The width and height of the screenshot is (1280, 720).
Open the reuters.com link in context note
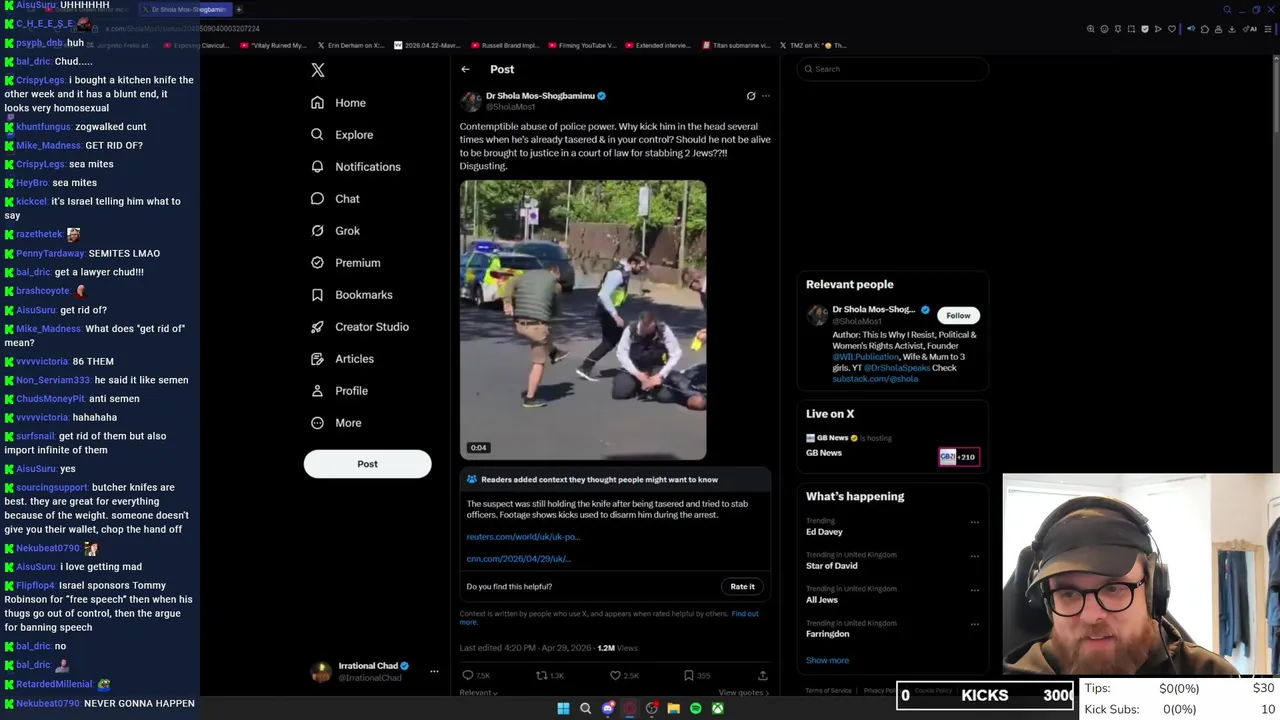point(523,537)
